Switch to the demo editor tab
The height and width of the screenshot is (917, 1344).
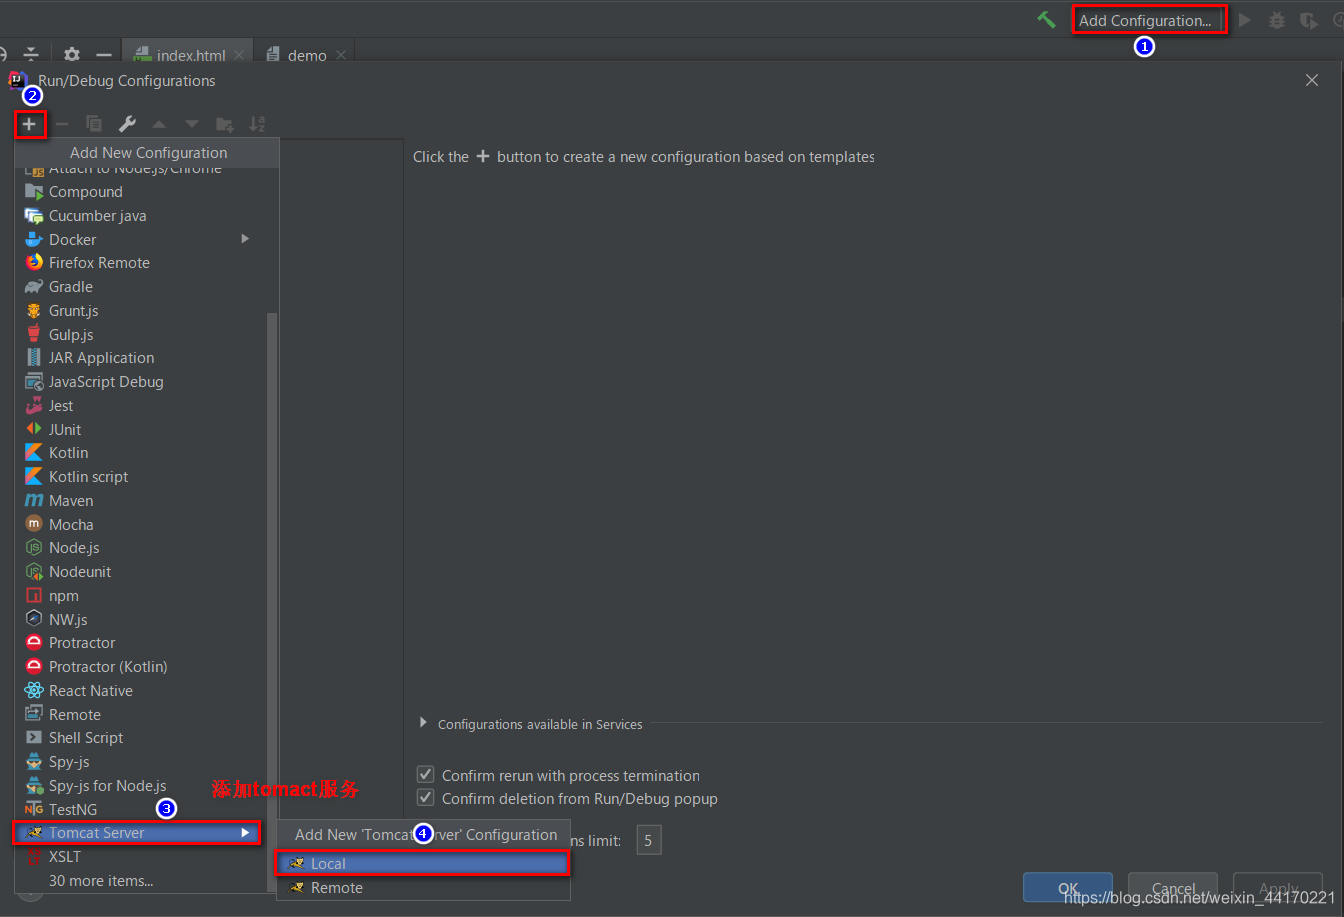click(x=307, y=55)
